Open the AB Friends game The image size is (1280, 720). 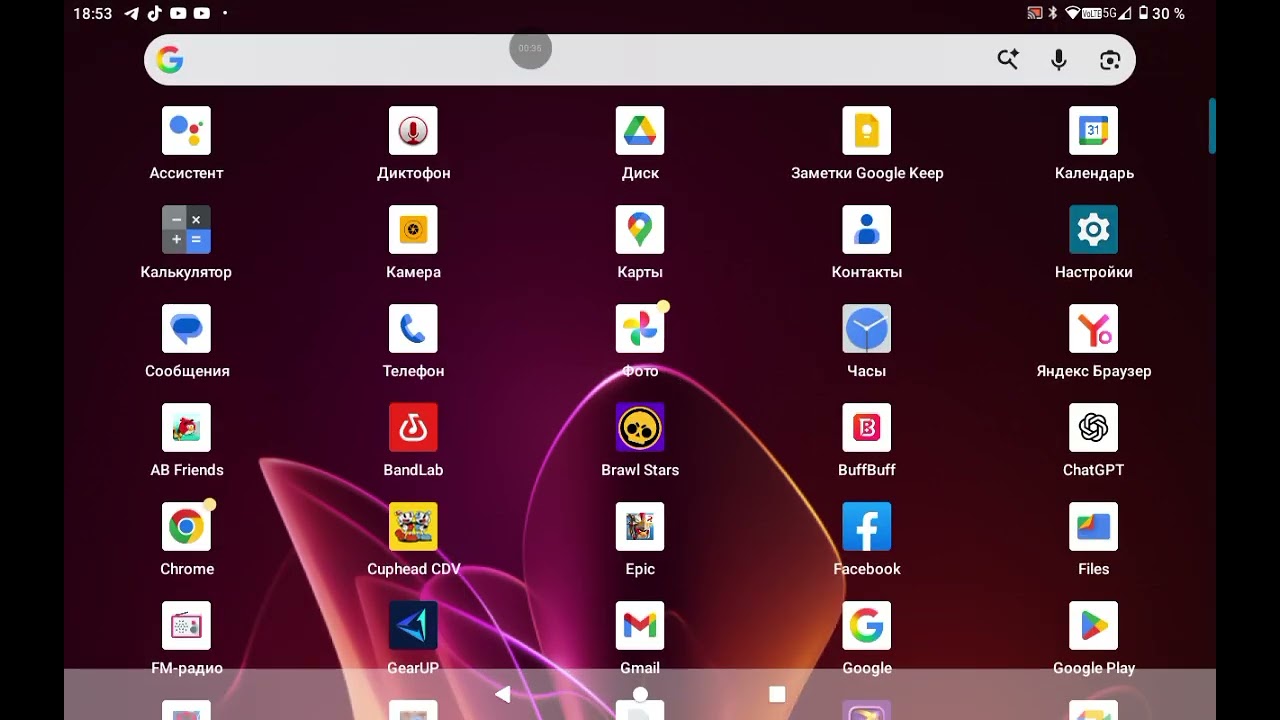tap(186, 428)
